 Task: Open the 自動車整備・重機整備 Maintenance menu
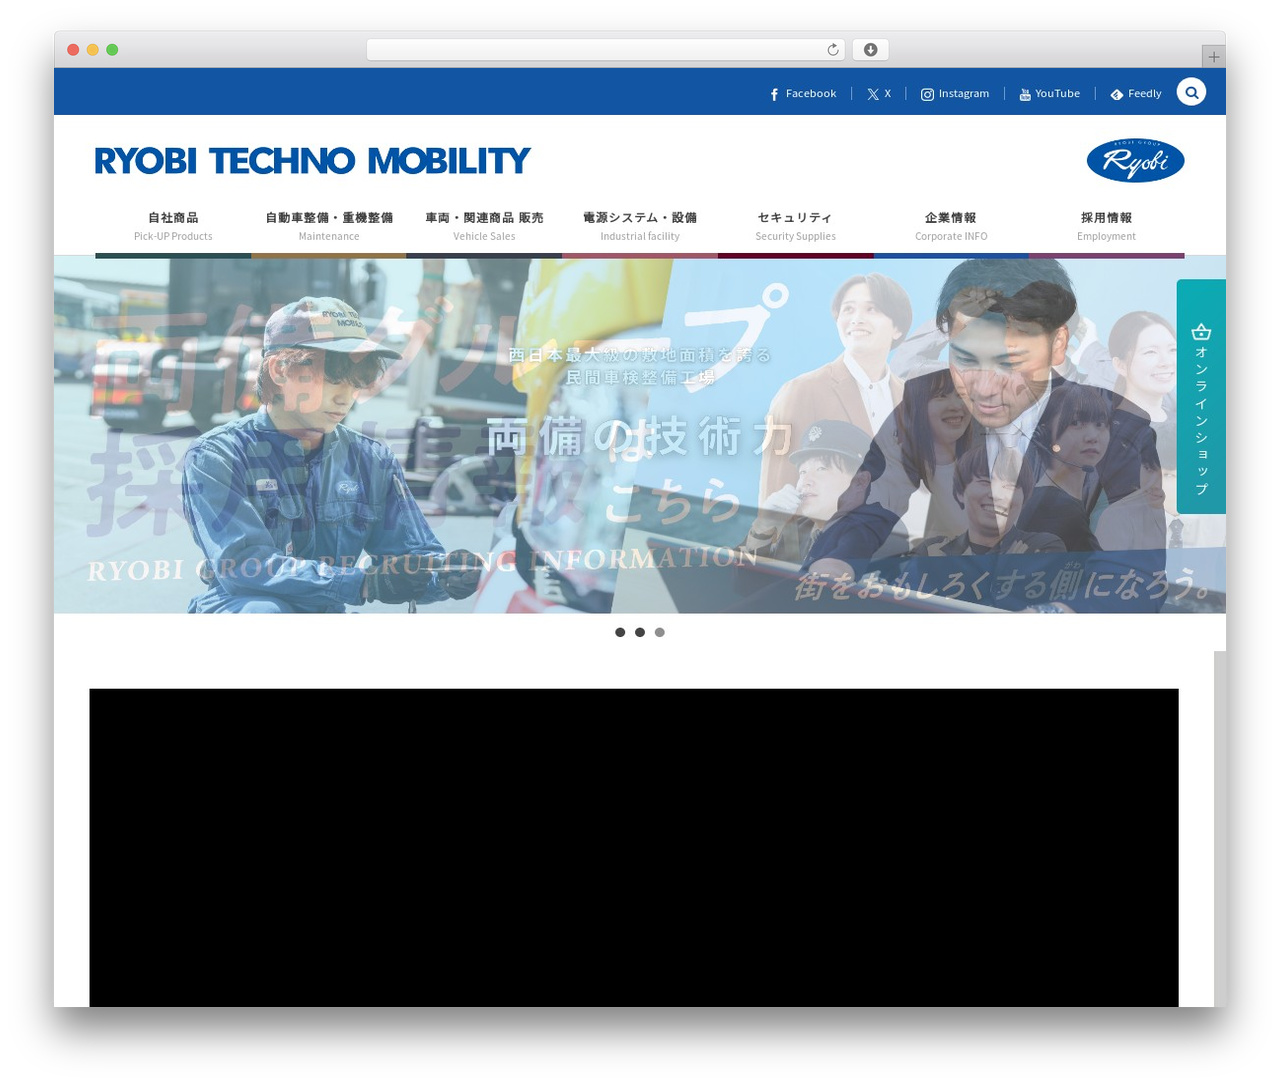coord(329,227)
